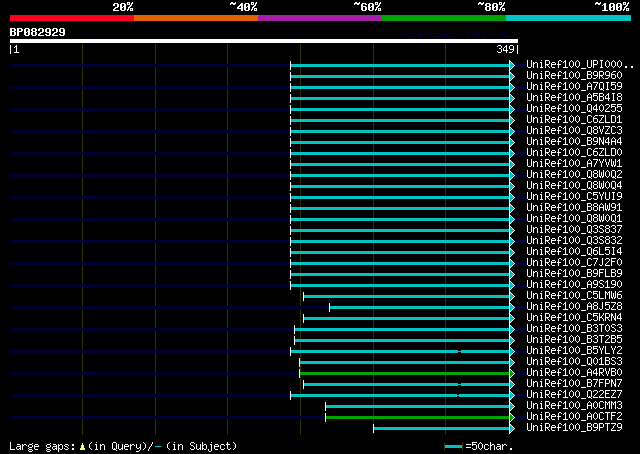Select the UniRef100_C5LMW6 label

coord(574,296)
